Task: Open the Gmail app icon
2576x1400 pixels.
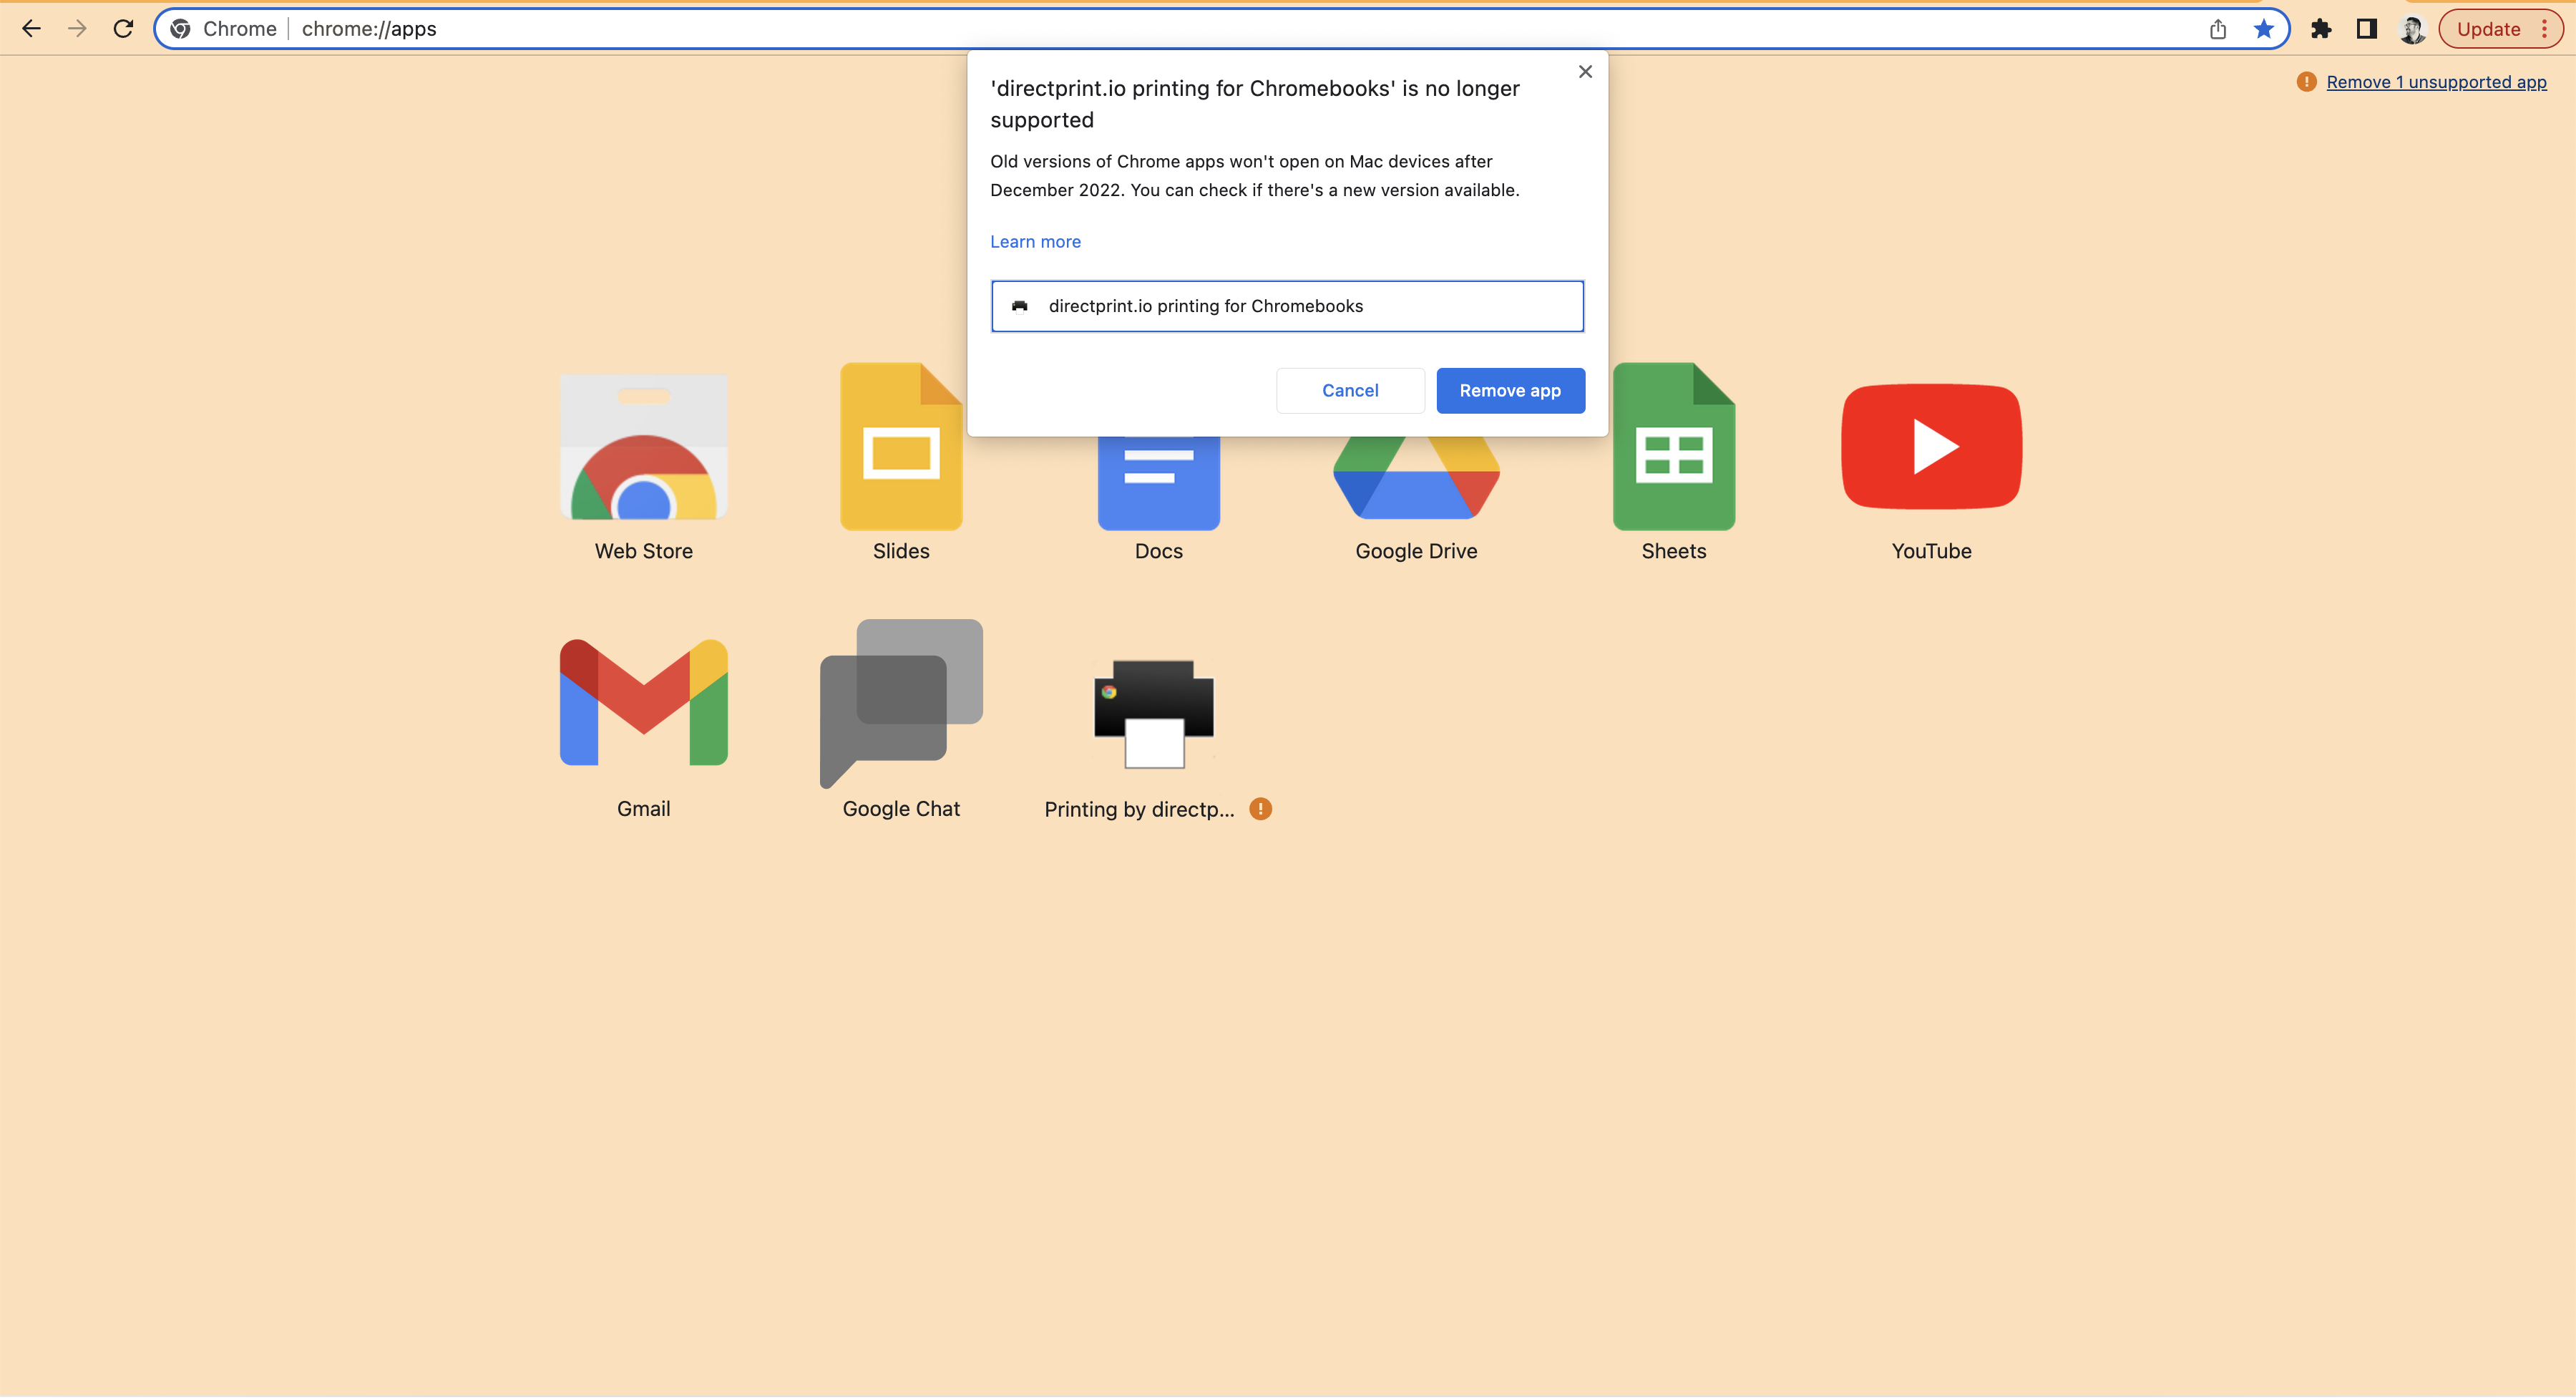Action: [x=643, y=703]
